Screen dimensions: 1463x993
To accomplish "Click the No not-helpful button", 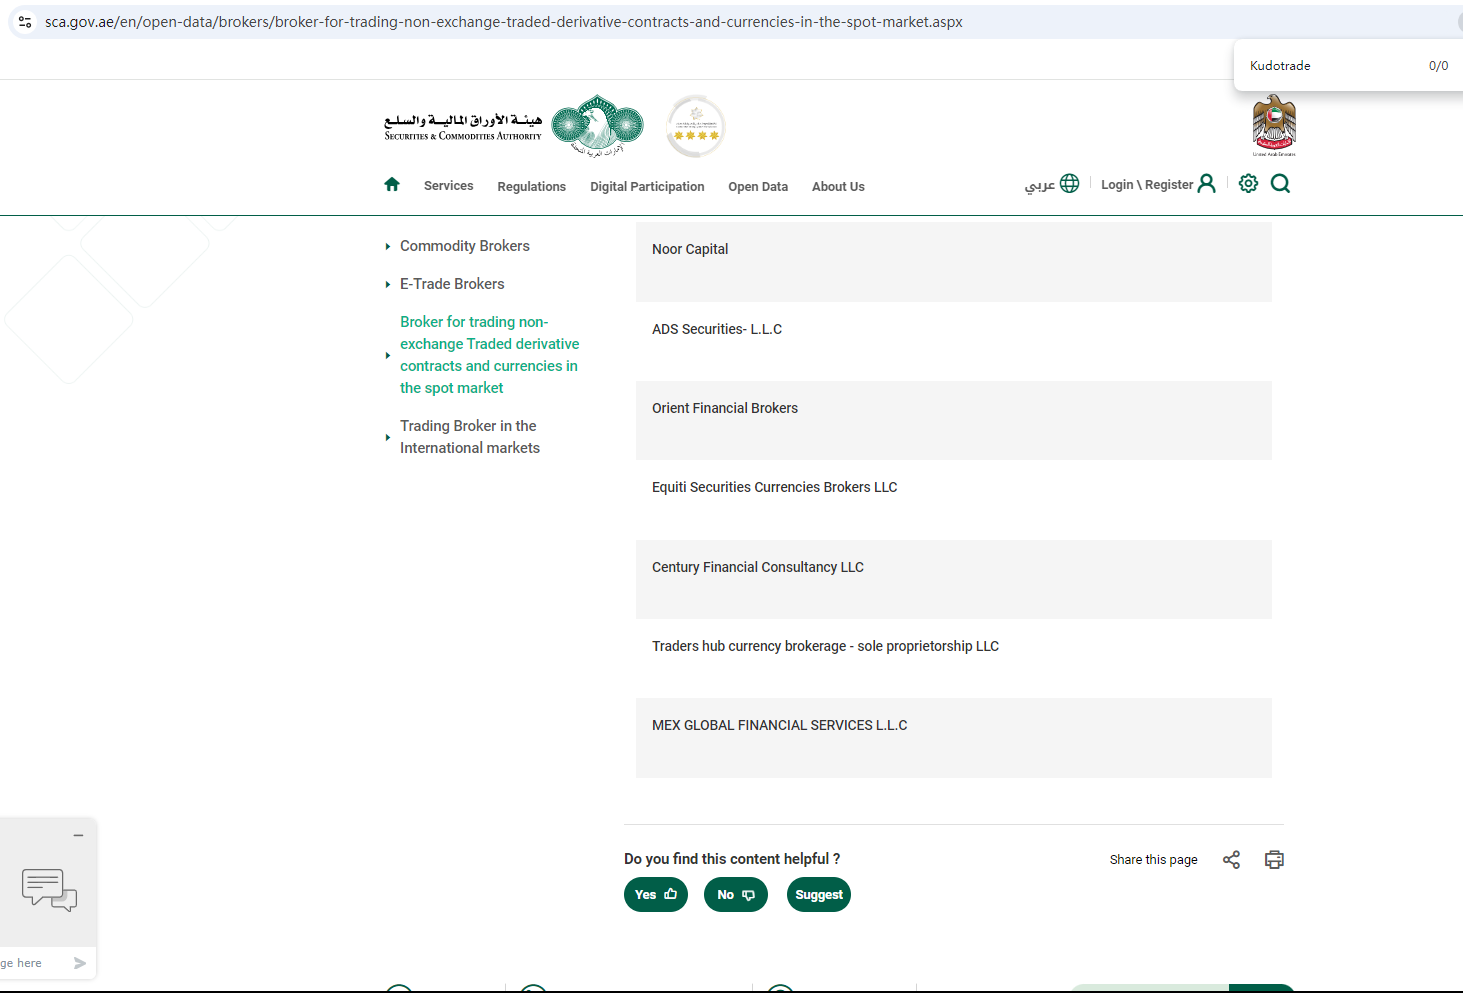I will [x=736, y=895].
